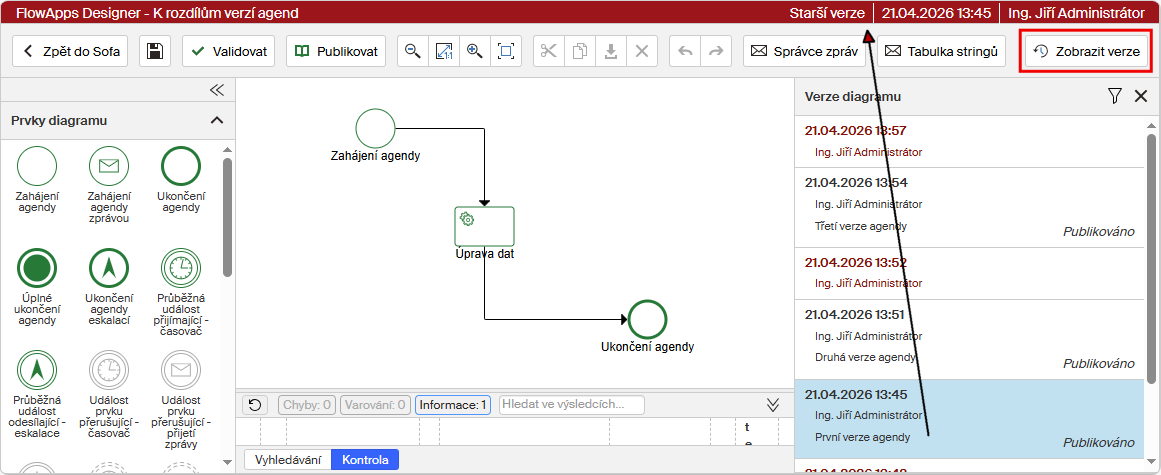
Task: Undo with the left arrow icon
Action: [685, 51]
